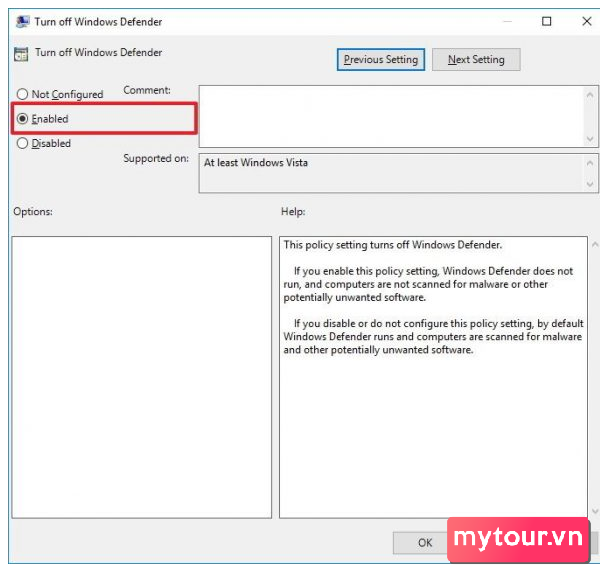The height and width of the screenshot is (576, 600).
Task: Click the Comment box scroll down arrow
Action: 590,139
